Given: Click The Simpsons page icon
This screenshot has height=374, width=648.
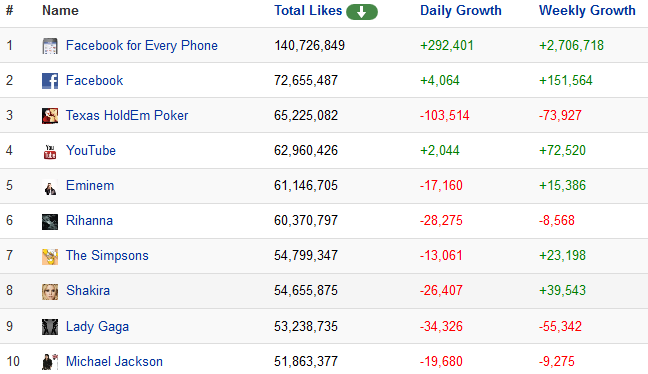Looking at the screenshot, I should click(x=50, y=257).
